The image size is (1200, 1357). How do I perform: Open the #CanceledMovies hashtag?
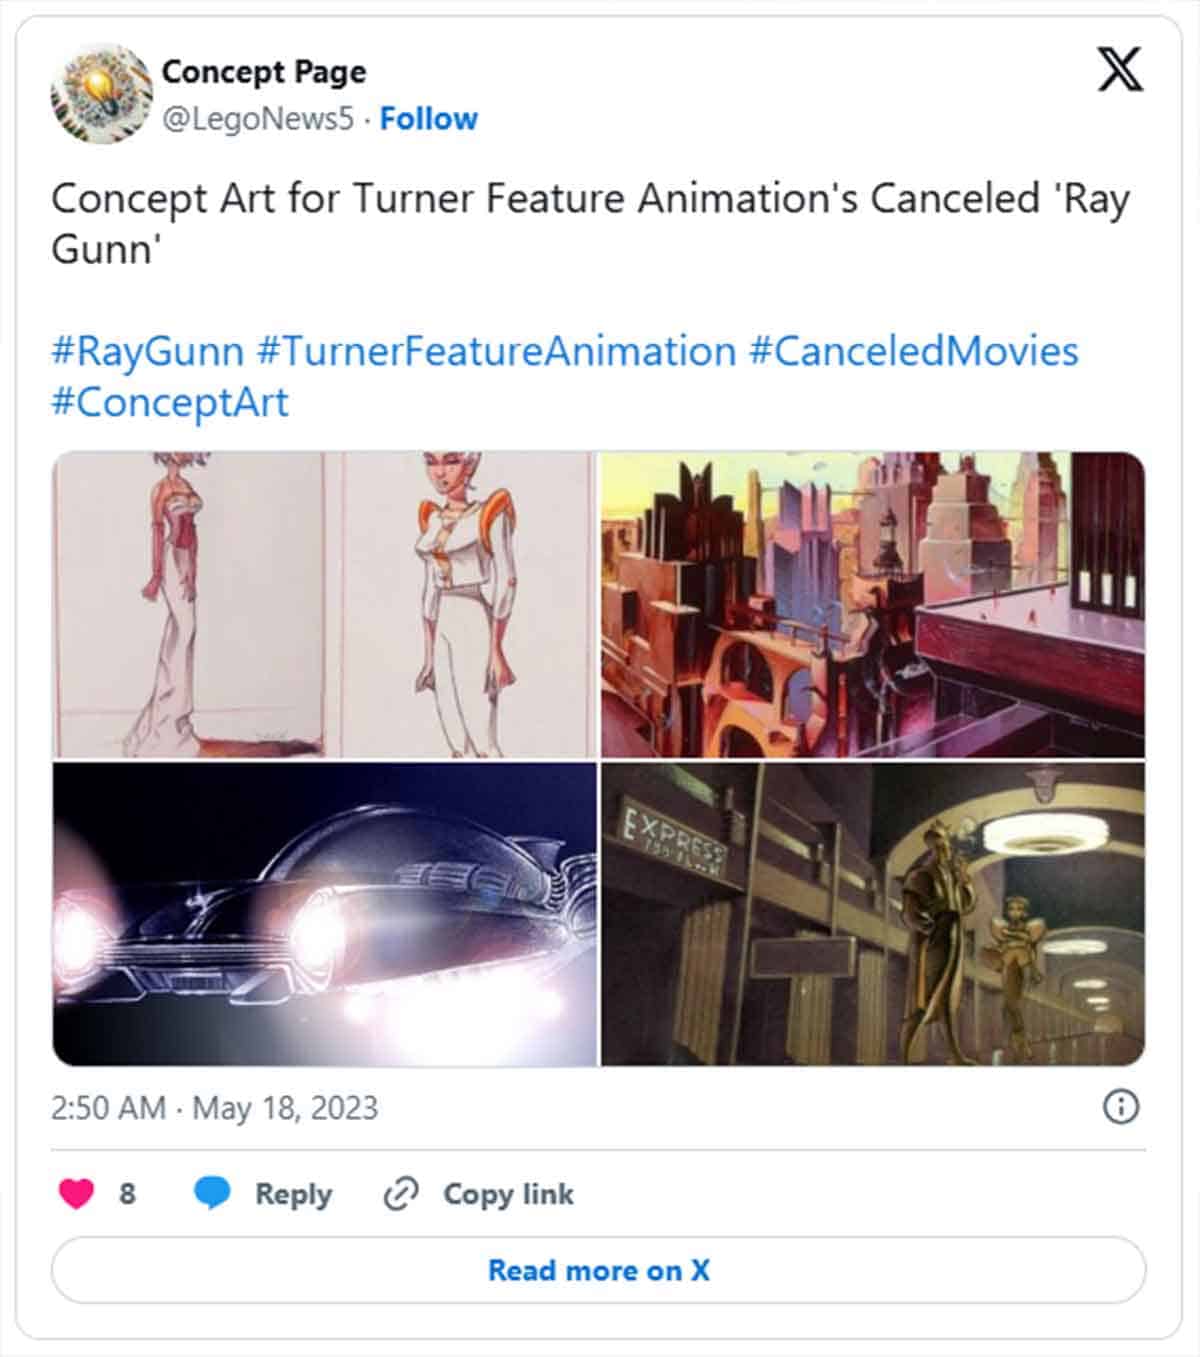[x=913, y=352]
